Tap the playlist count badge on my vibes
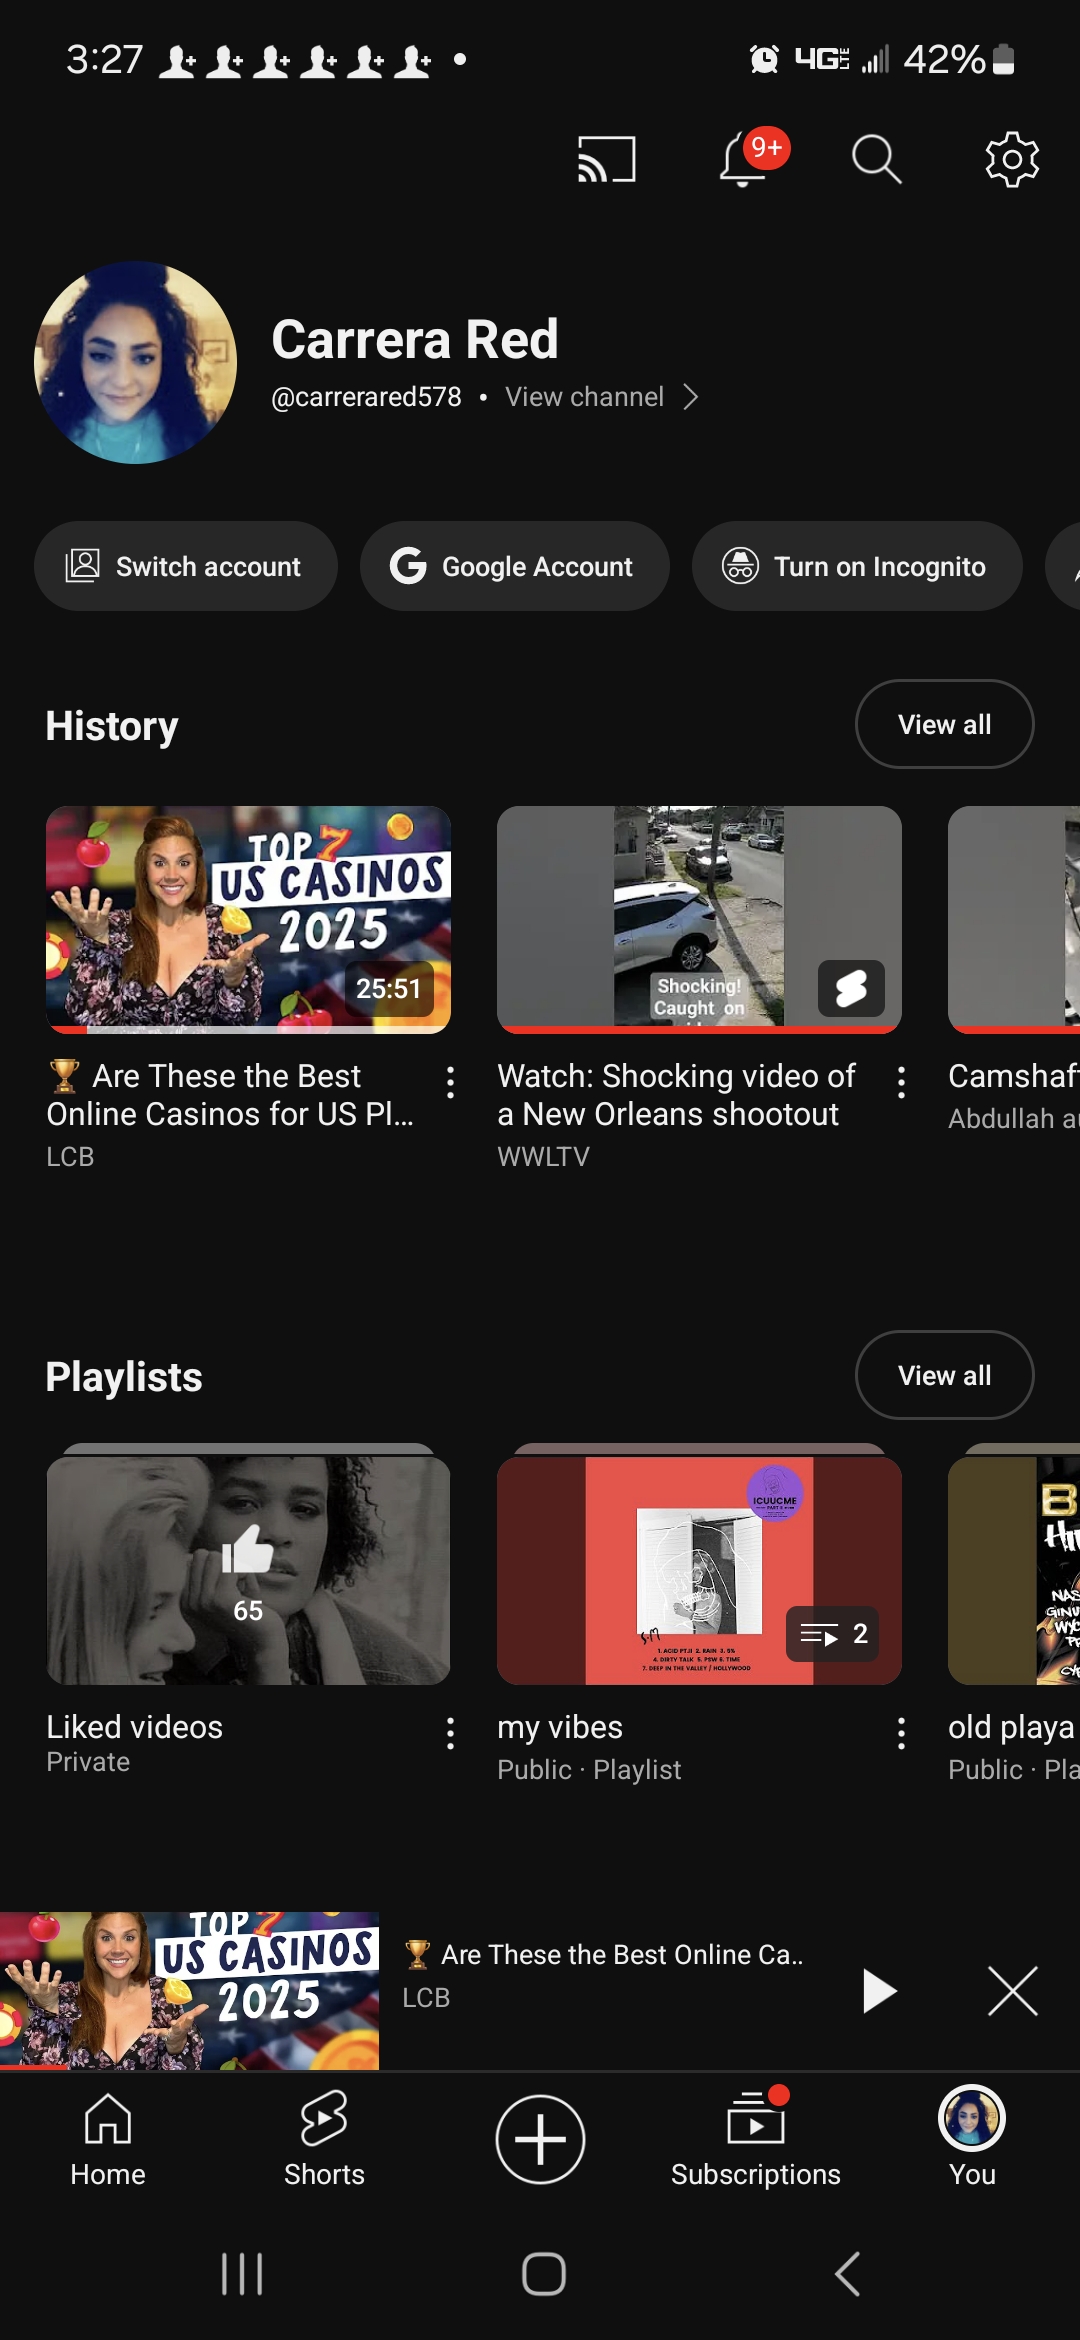This screenshot has width=1080, height=2340. point(833,1634)
